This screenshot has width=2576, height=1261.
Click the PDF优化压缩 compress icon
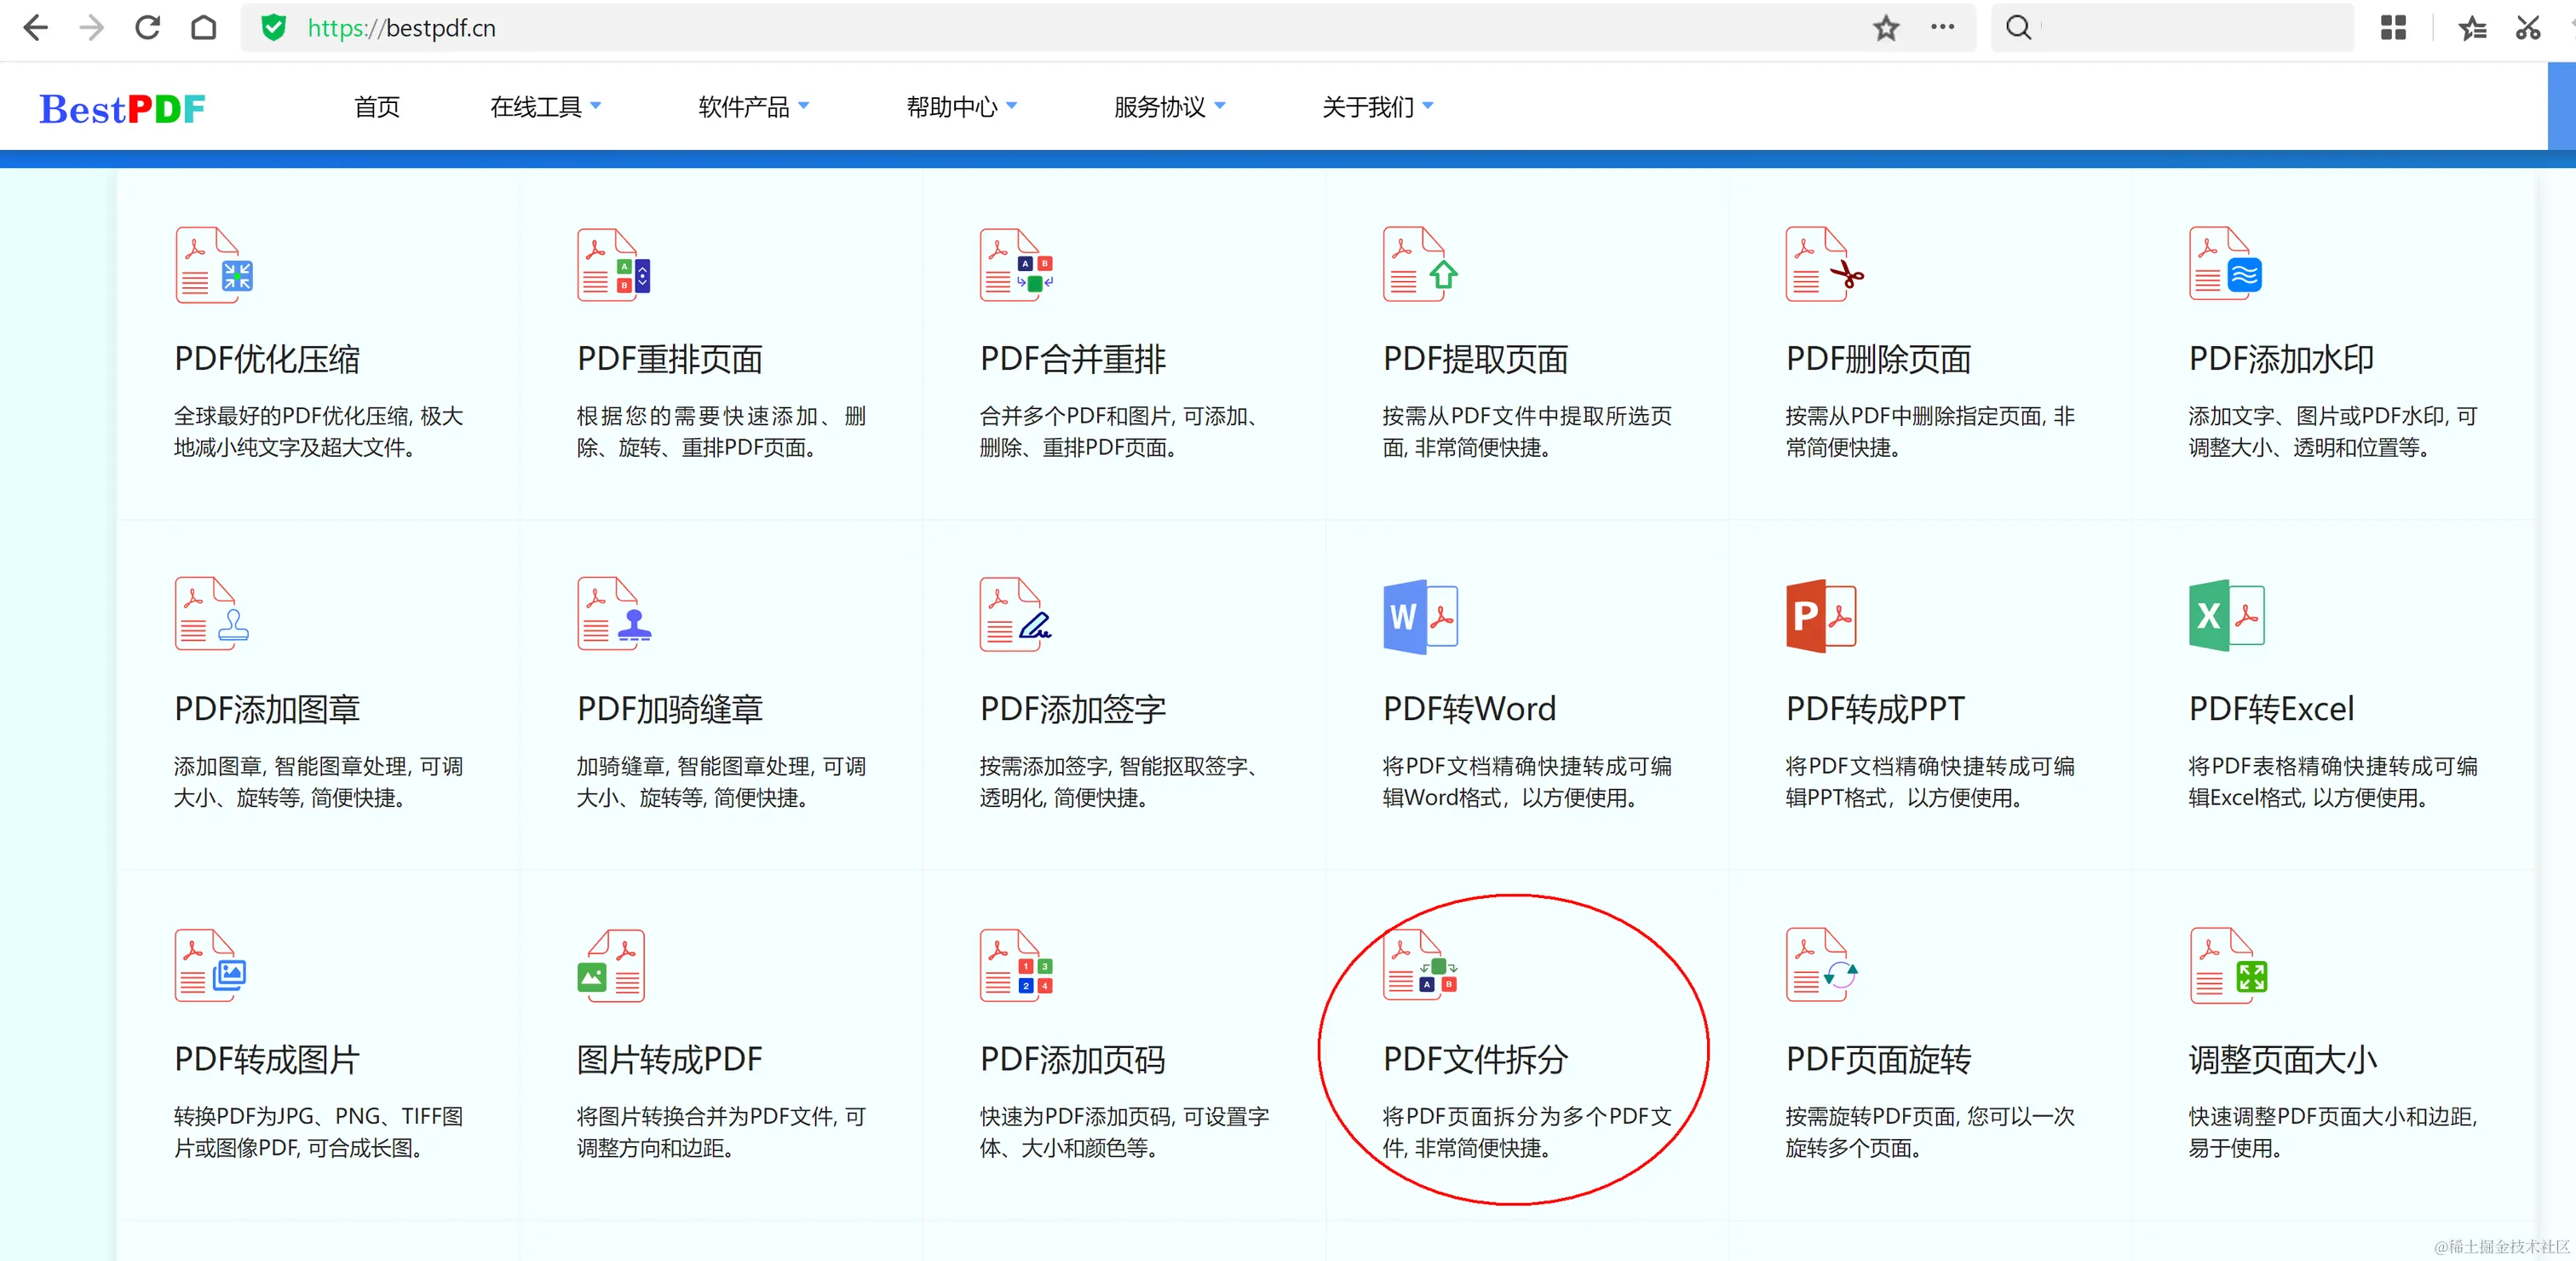(214, 265)
